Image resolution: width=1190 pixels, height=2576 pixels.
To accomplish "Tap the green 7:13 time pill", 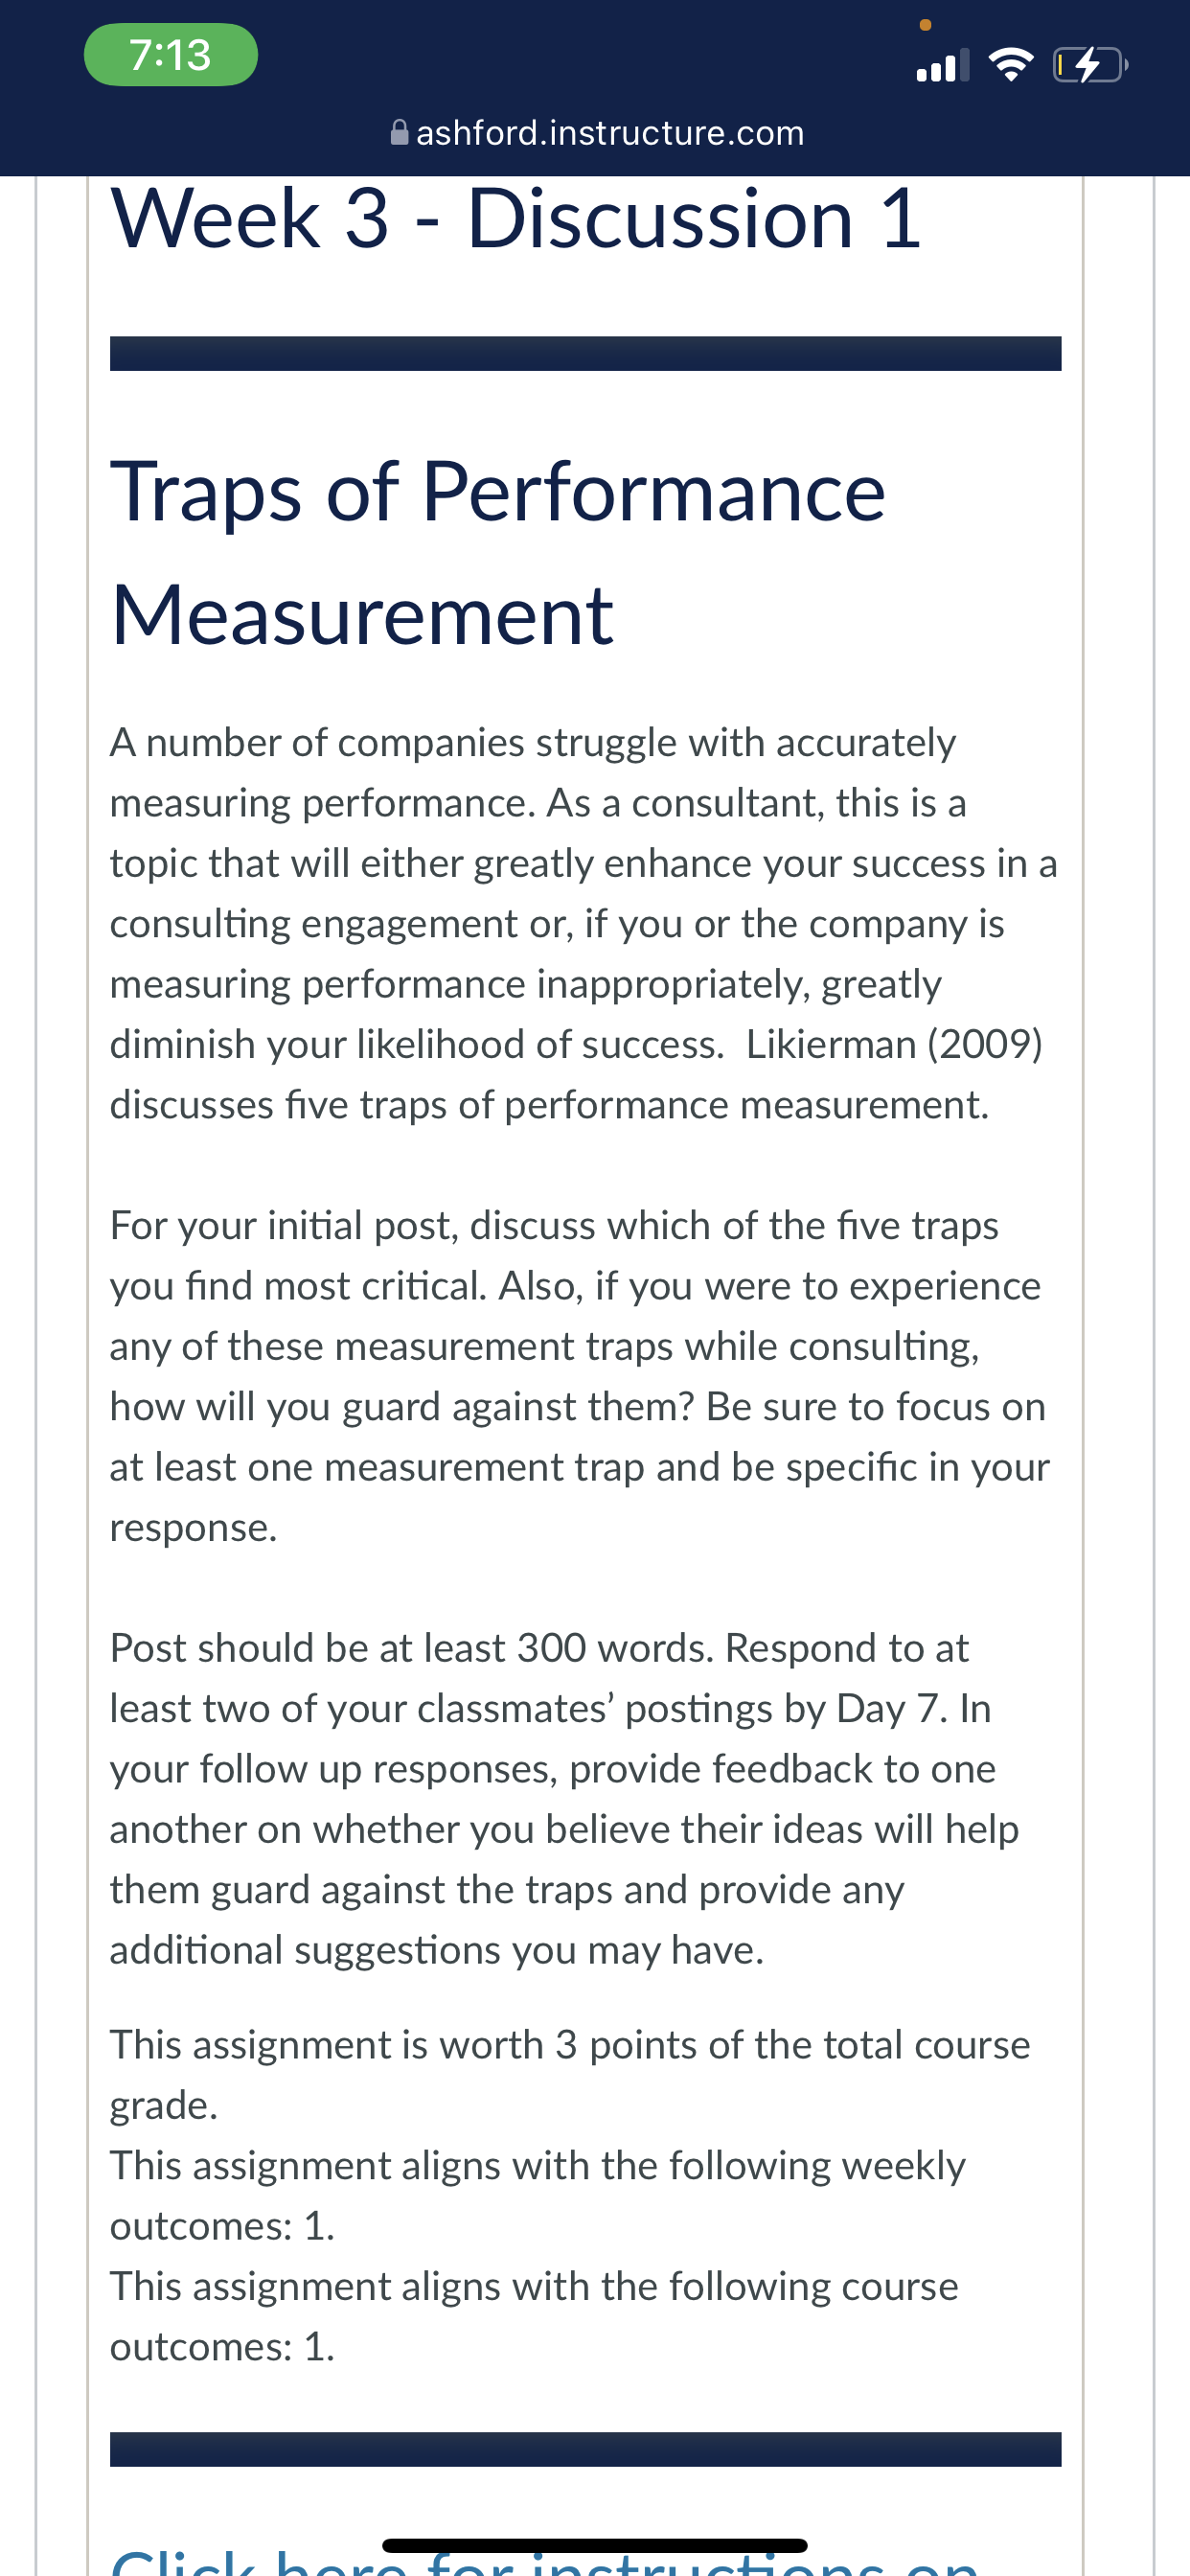I will click(170, 55).
